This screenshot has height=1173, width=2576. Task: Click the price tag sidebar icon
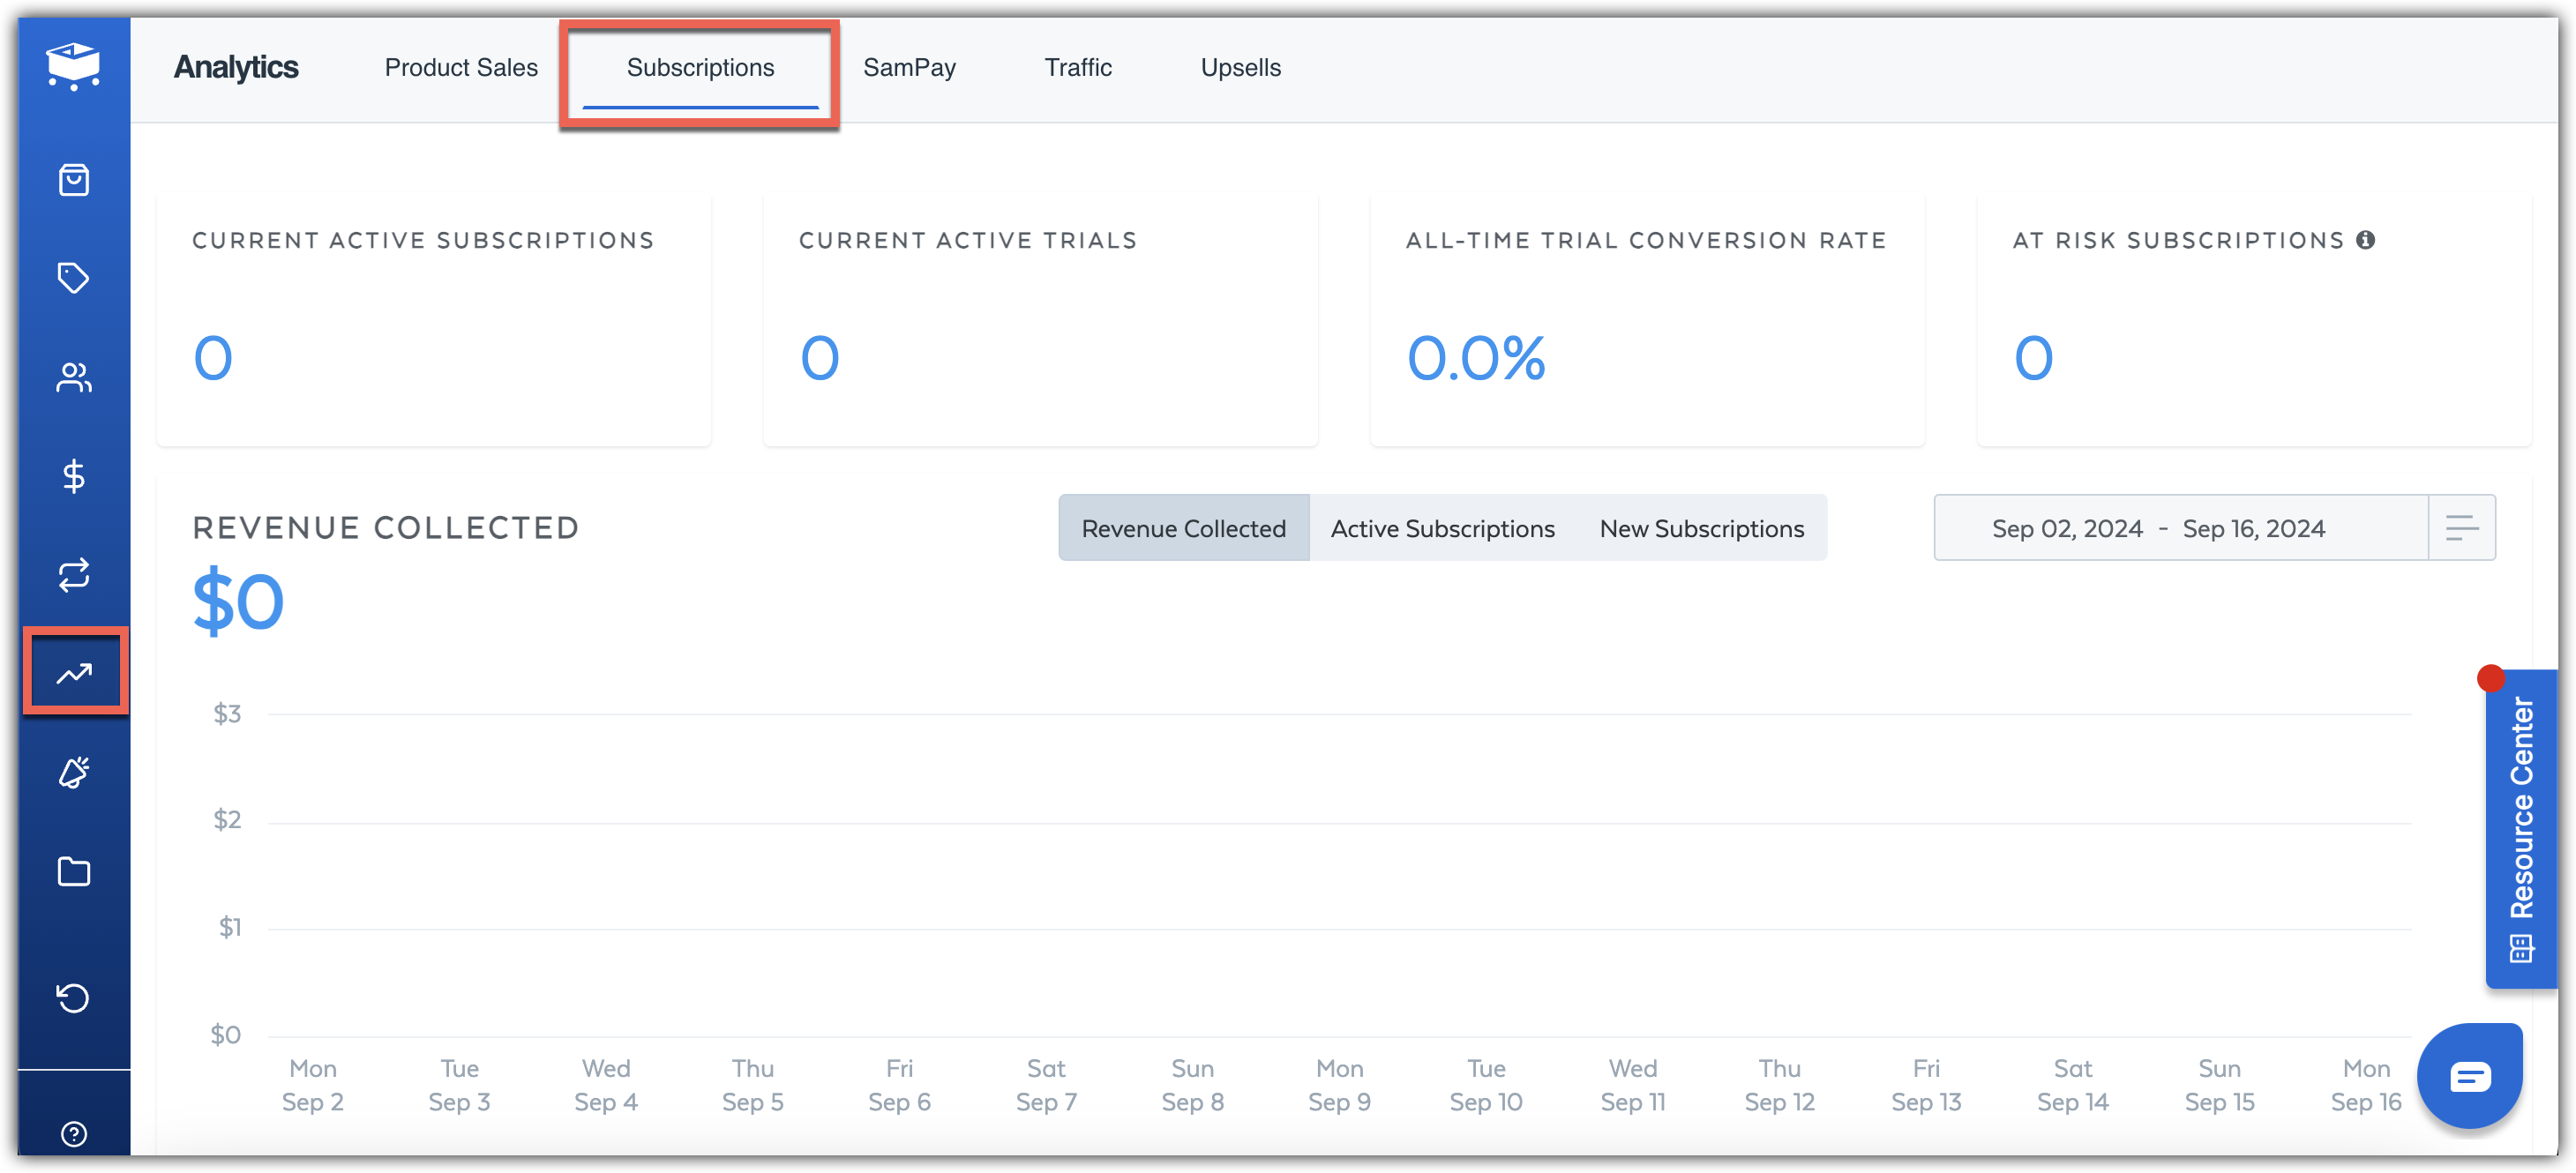coord(74,278)
